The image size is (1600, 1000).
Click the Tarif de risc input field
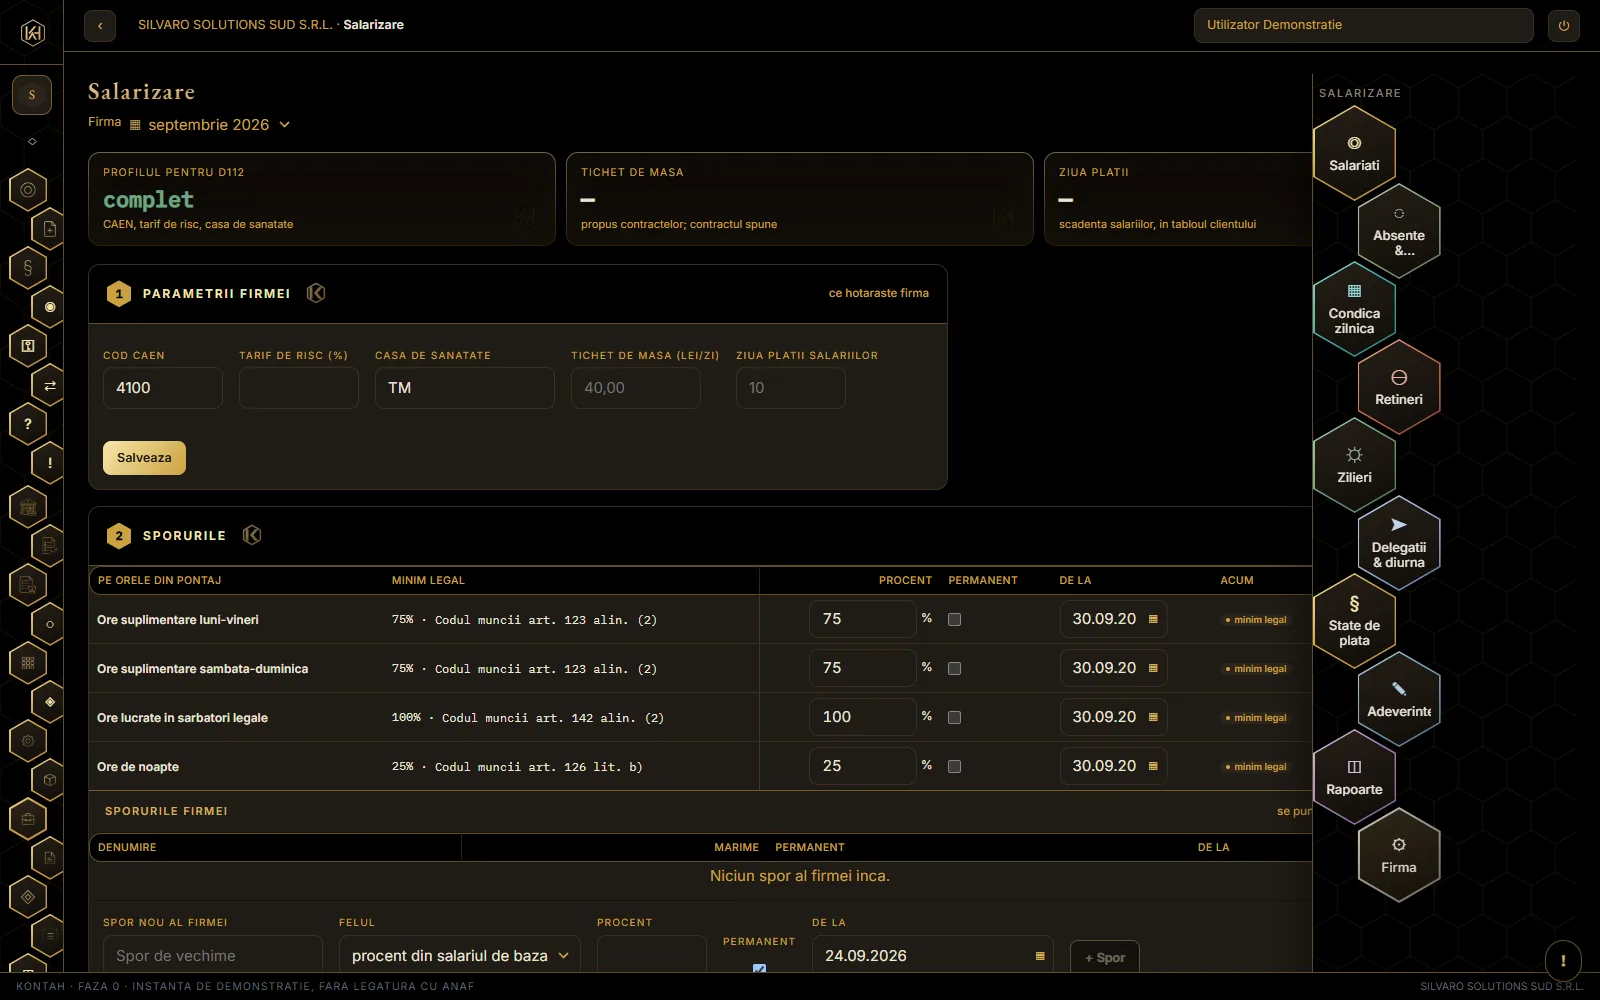299,388
